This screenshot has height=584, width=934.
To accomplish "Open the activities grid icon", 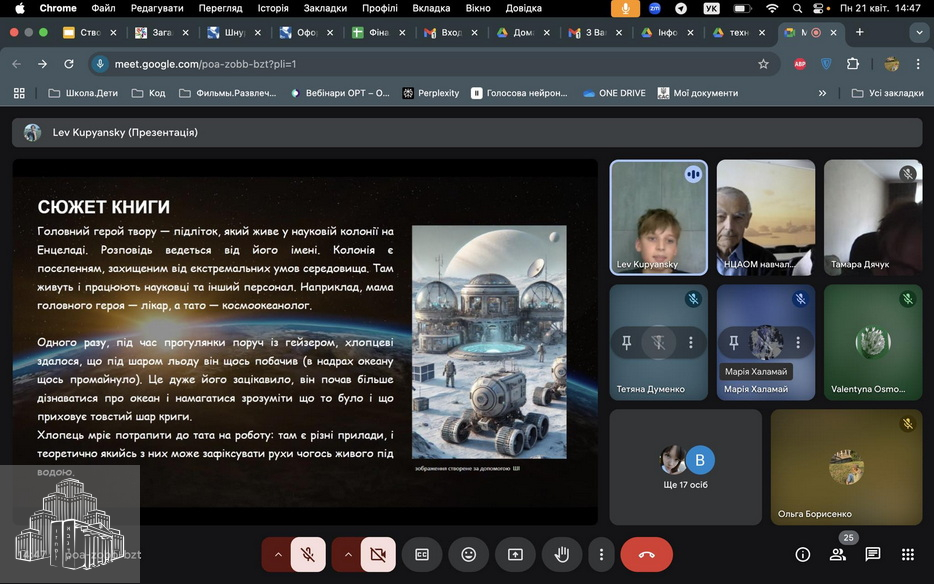I will (907, 554).
